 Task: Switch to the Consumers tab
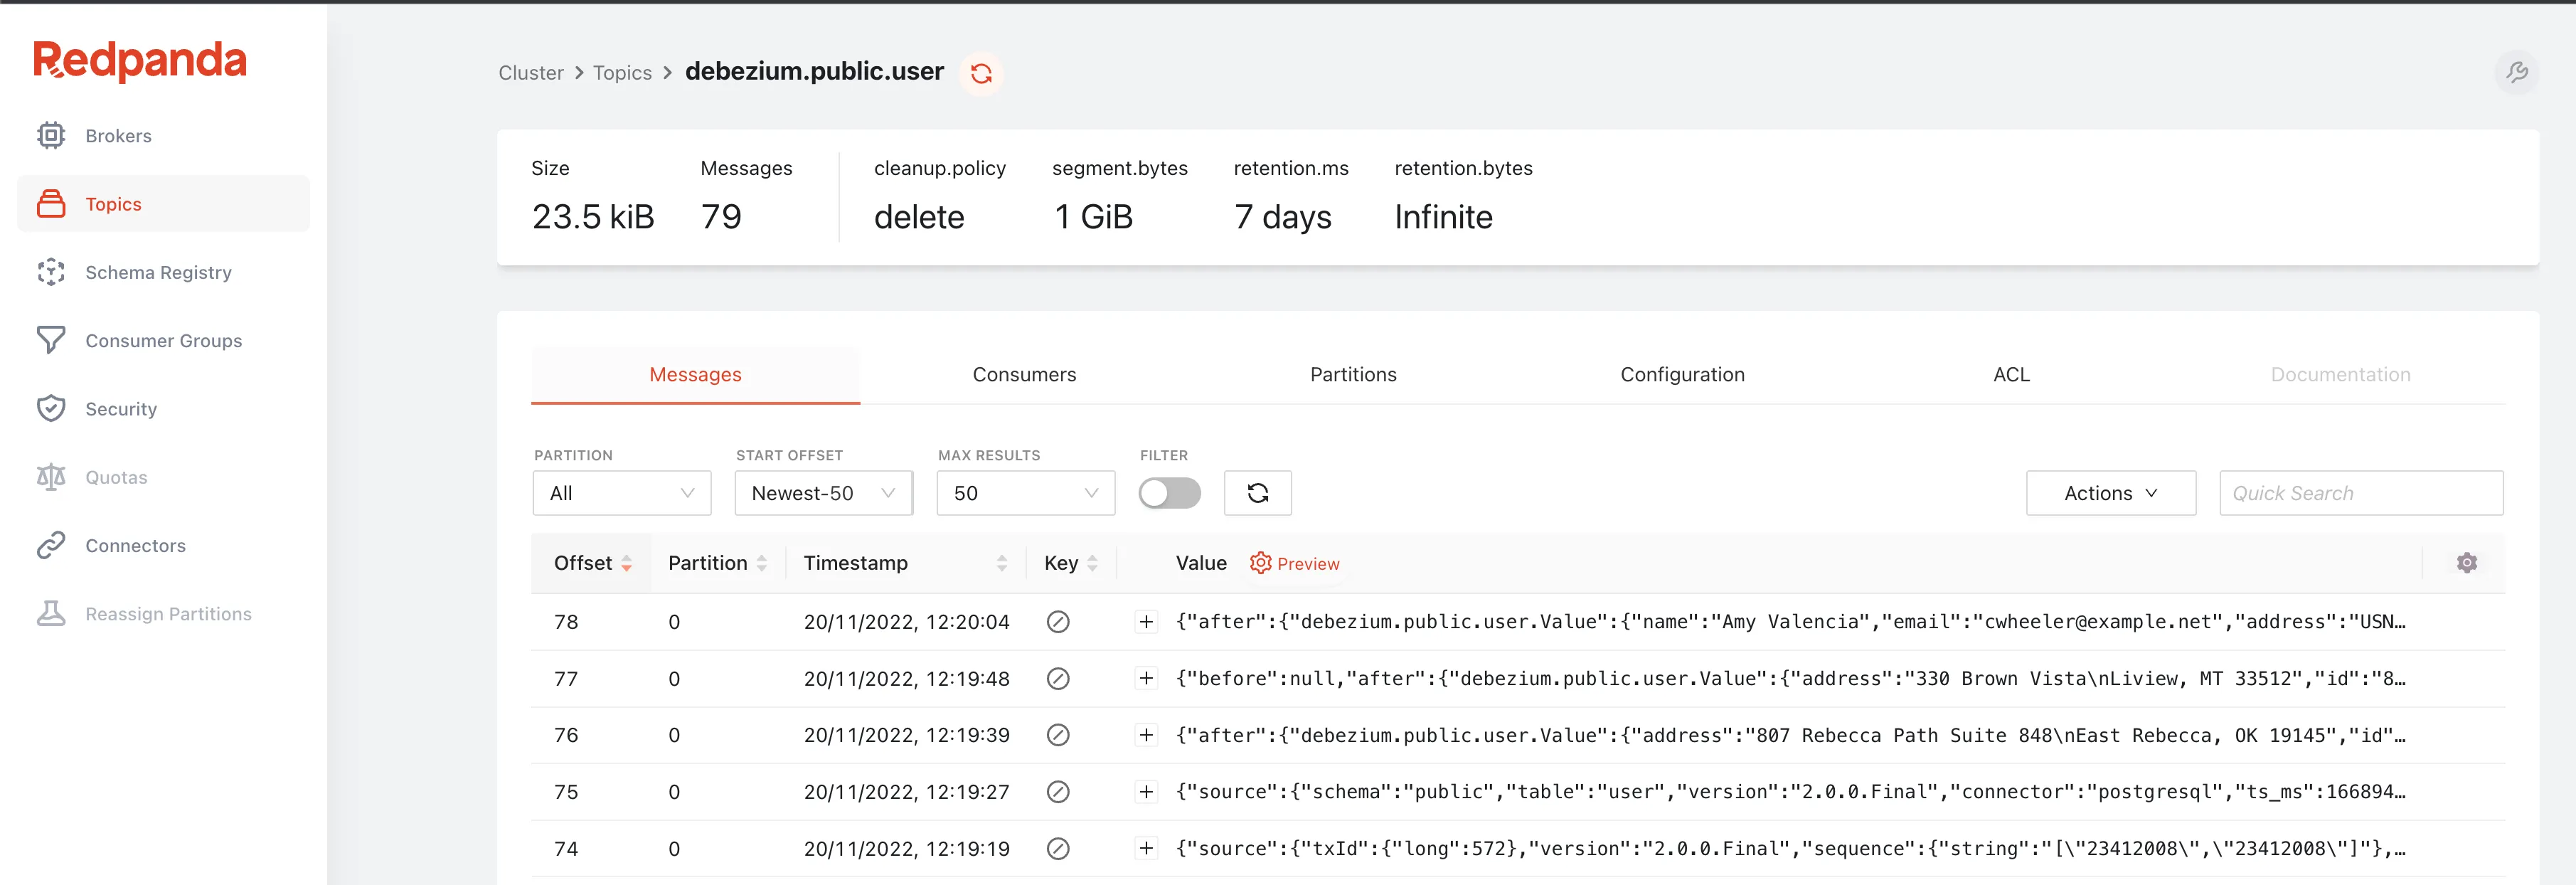click(x=1022, y=374)
